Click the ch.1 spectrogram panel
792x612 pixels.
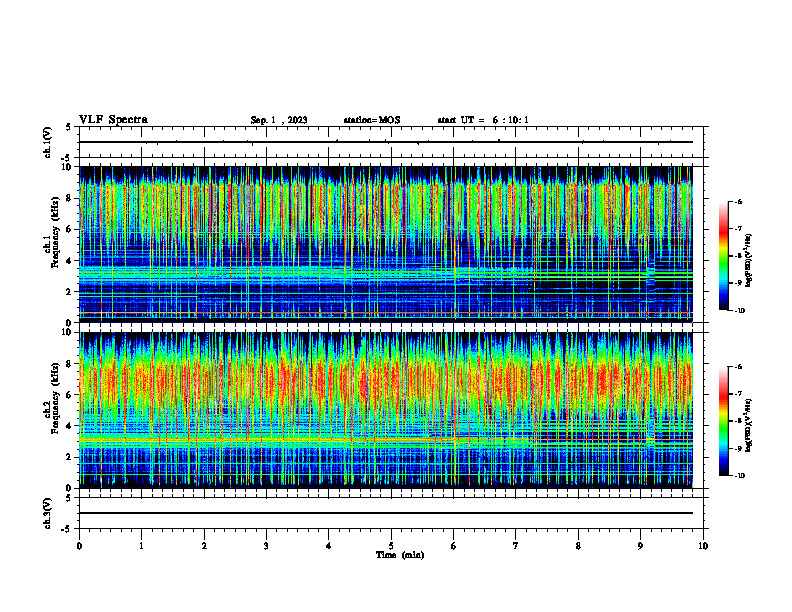pyautogui.click(x=386, y=244)
